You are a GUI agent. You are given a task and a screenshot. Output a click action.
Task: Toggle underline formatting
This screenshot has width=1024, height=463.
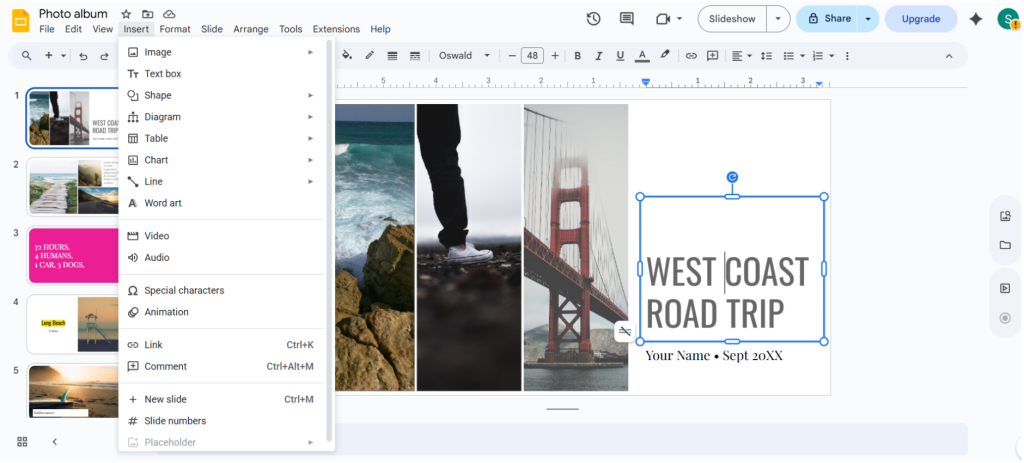click(620, 56)
